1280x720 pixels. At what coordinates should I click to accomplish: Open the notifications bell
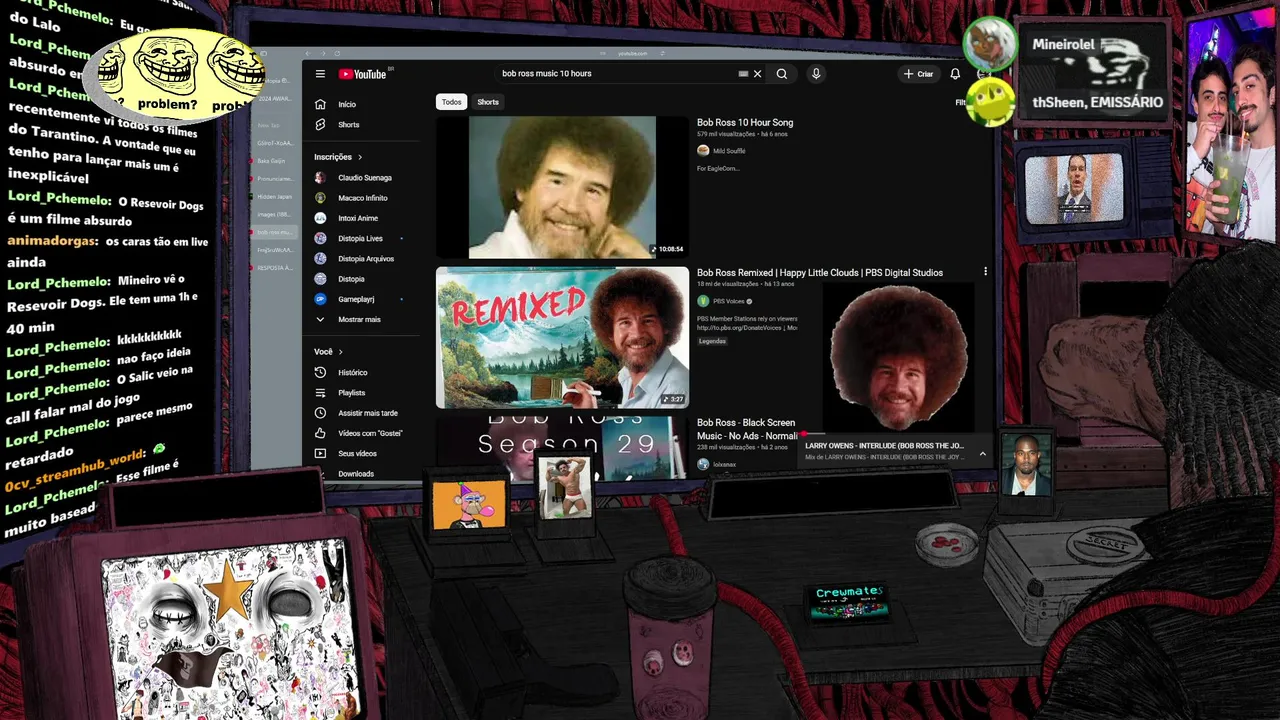(955, 74)
